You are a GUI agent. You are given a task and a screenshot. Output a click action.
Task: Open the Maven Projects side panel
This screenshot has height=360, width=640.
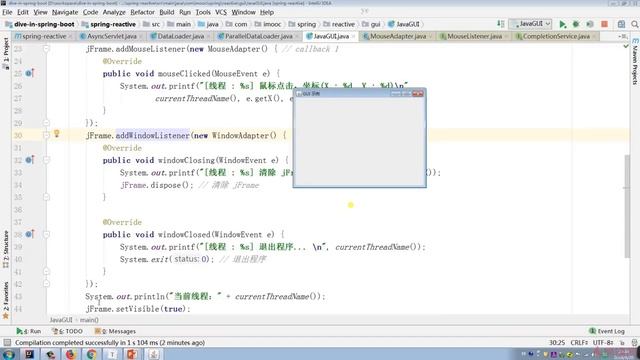tap(635, 61)
